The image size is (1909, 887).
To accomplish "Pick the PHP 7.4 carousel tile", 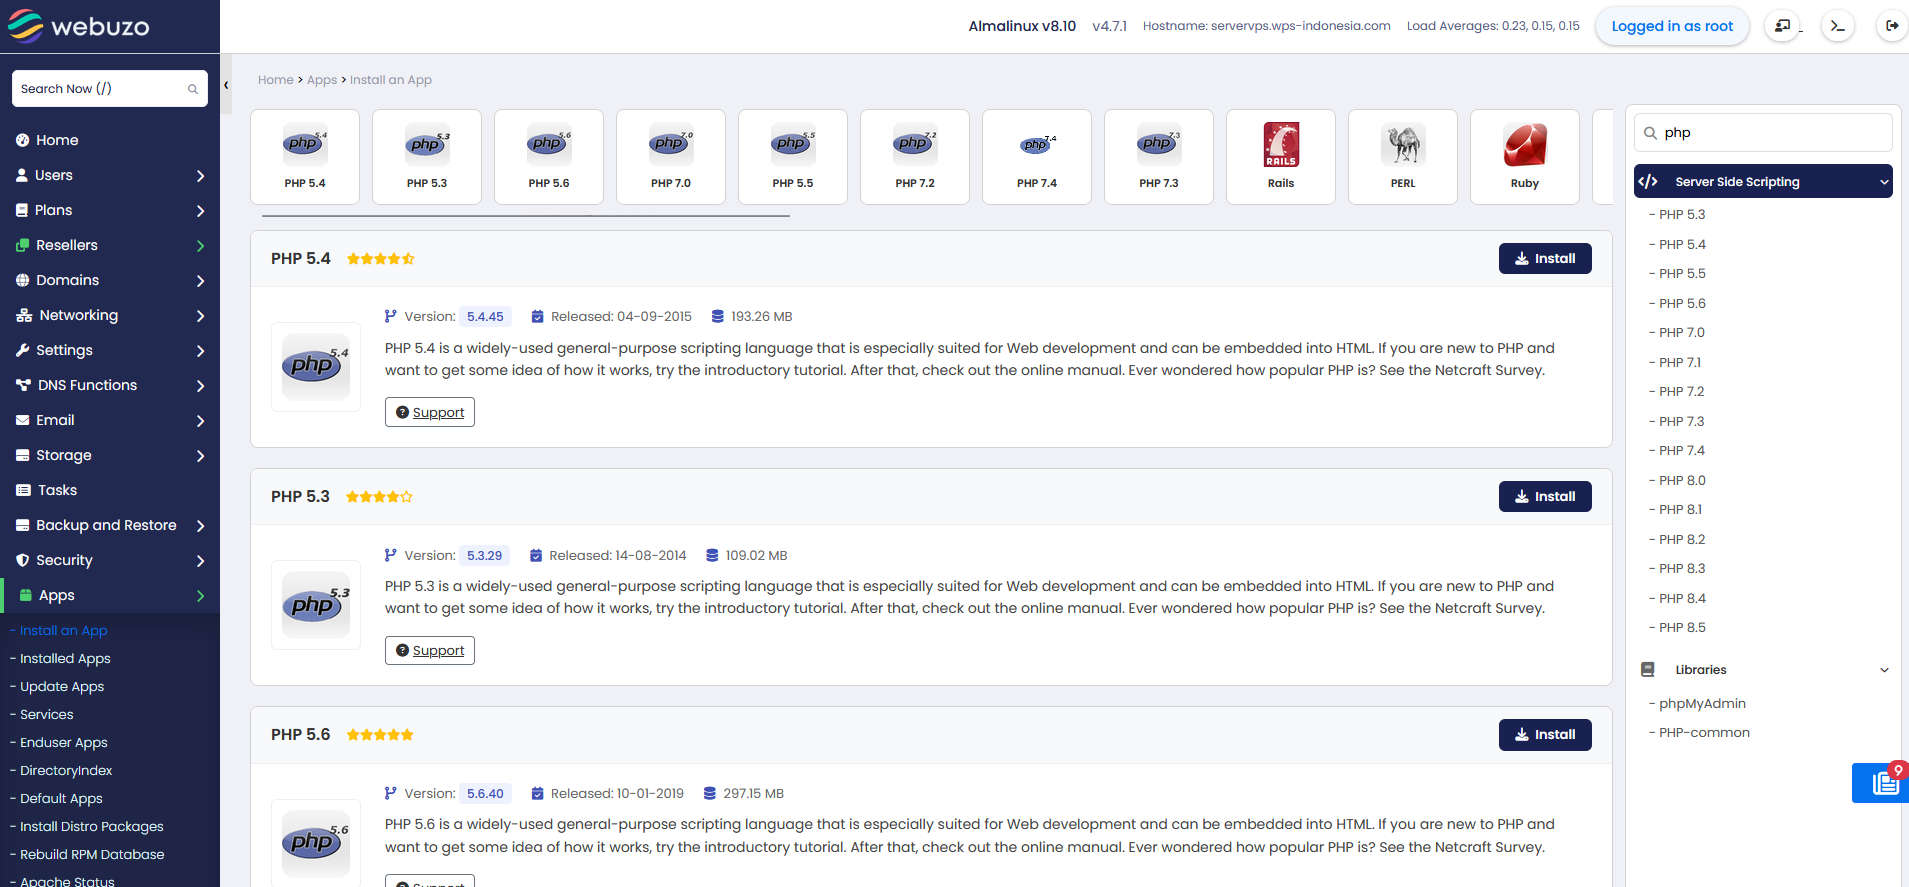I will 1037,157.
